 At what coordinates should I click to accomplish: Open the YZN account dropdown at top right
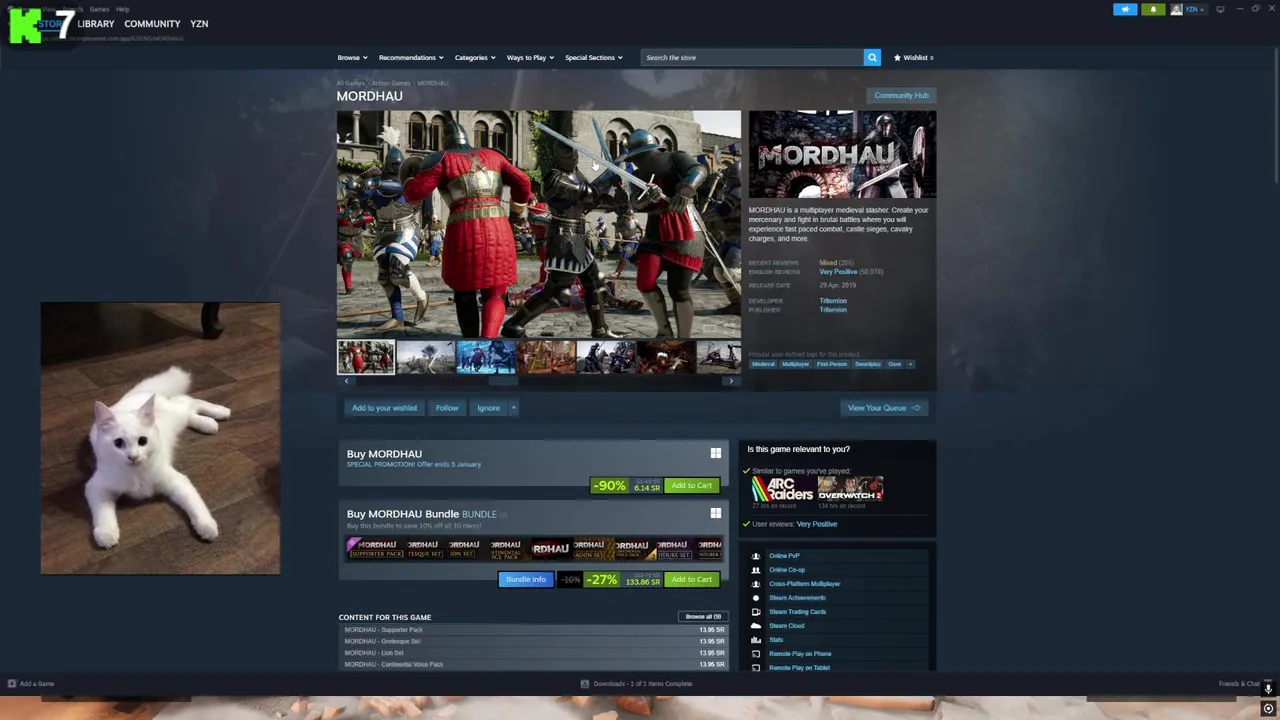[1195, 10]
